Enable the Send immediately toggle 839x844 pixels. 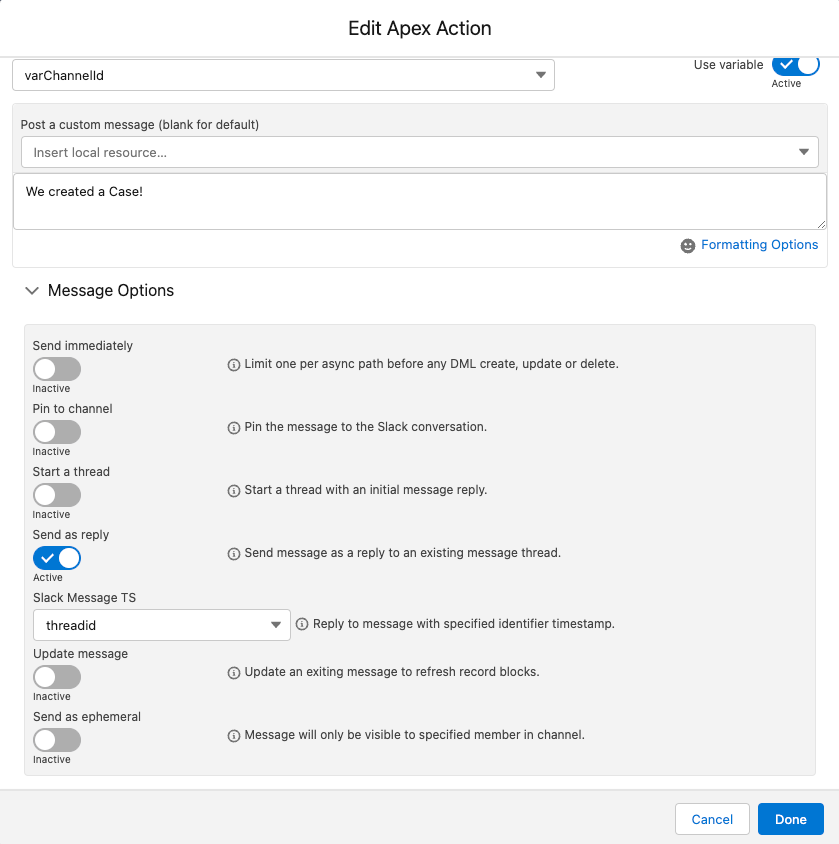tap(57, 369)
